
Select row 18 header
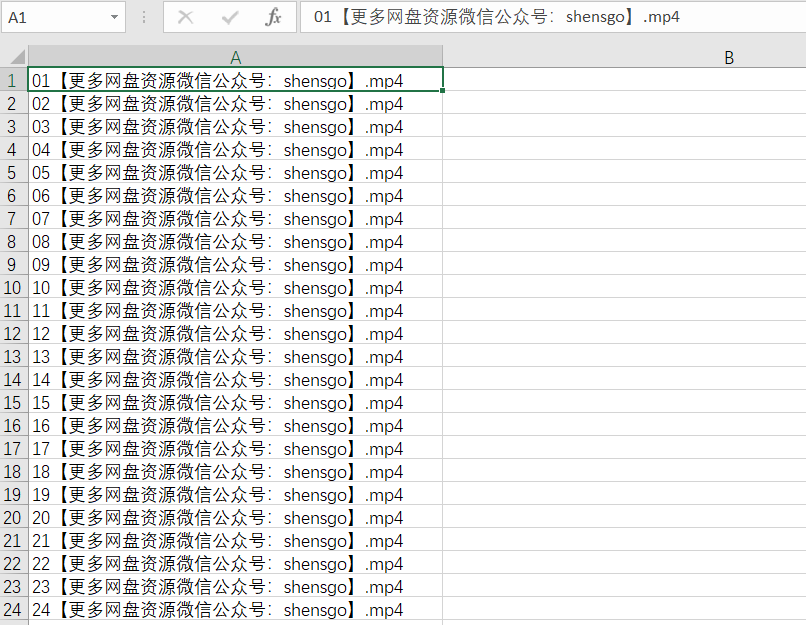pyautogui.click(x=12, y=472)
